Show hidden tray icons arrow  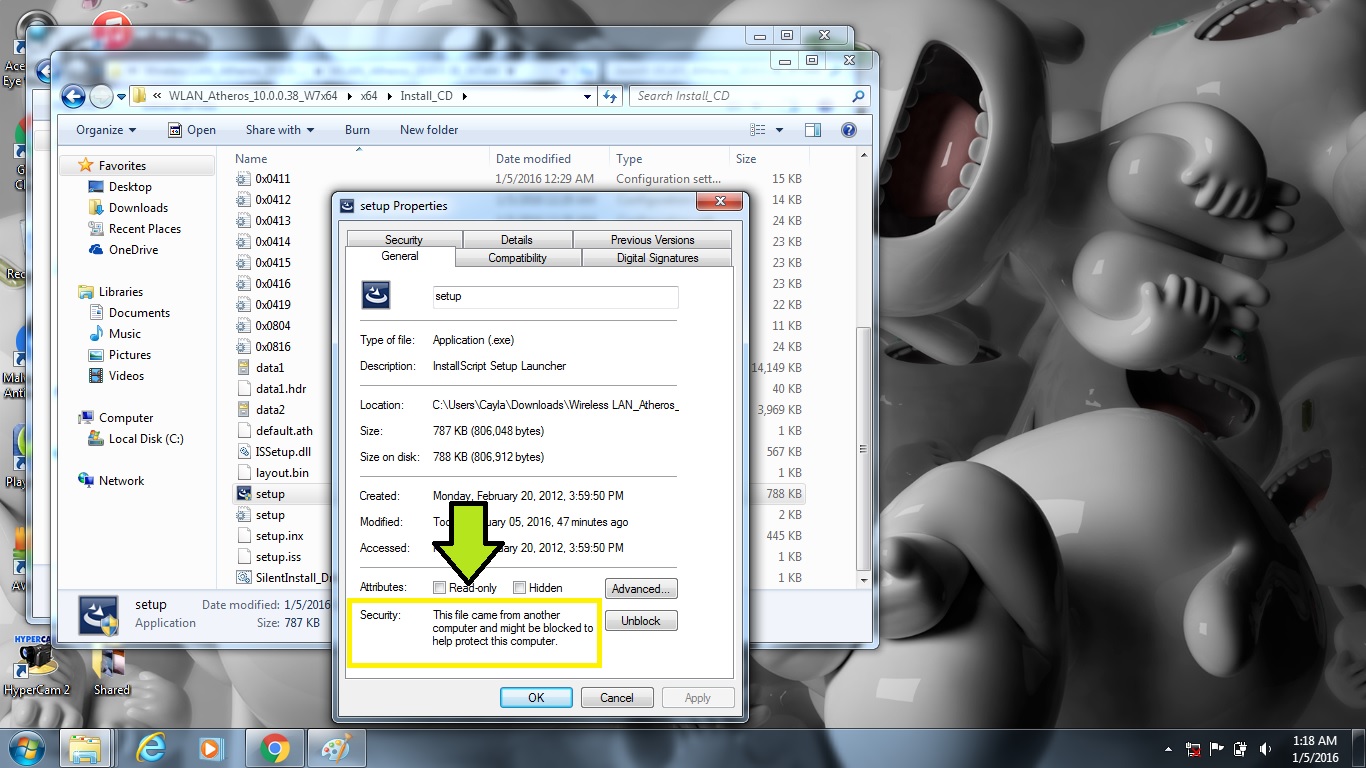(1169, 749)
